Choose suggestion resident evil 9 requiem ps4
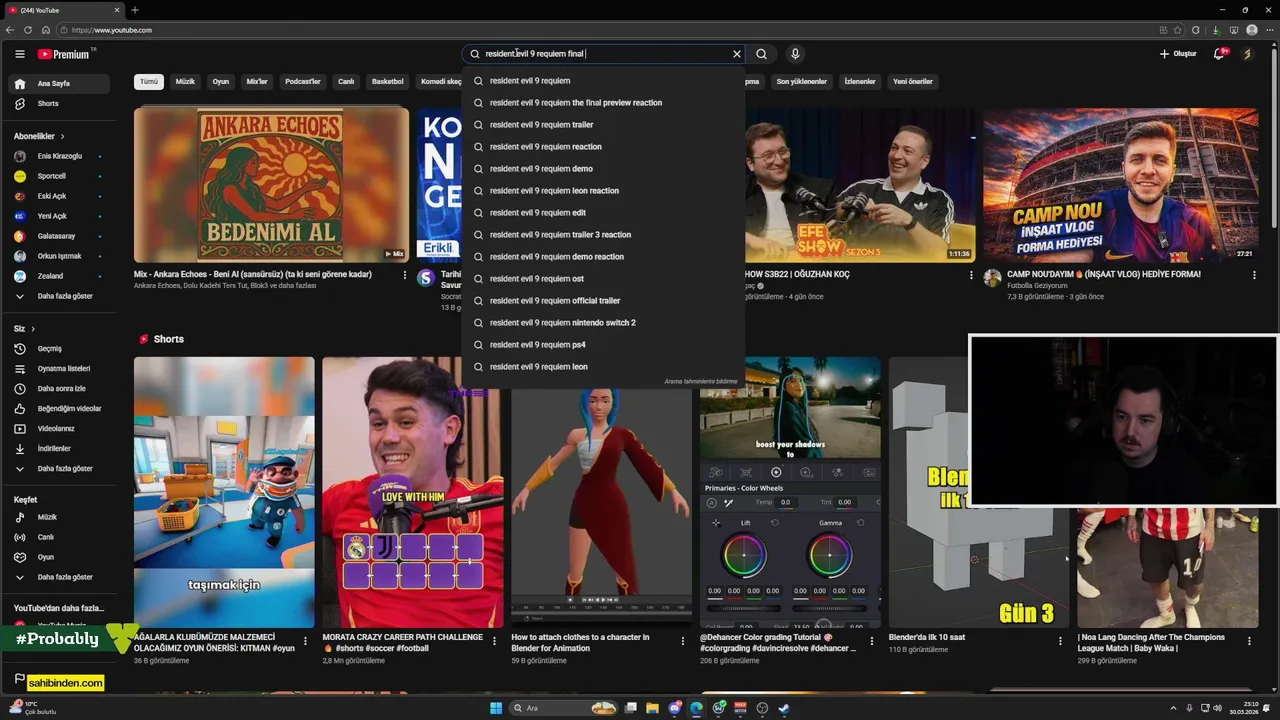Image resolution: width=1280 pixels, height=720 pixels. coord(604,345)
